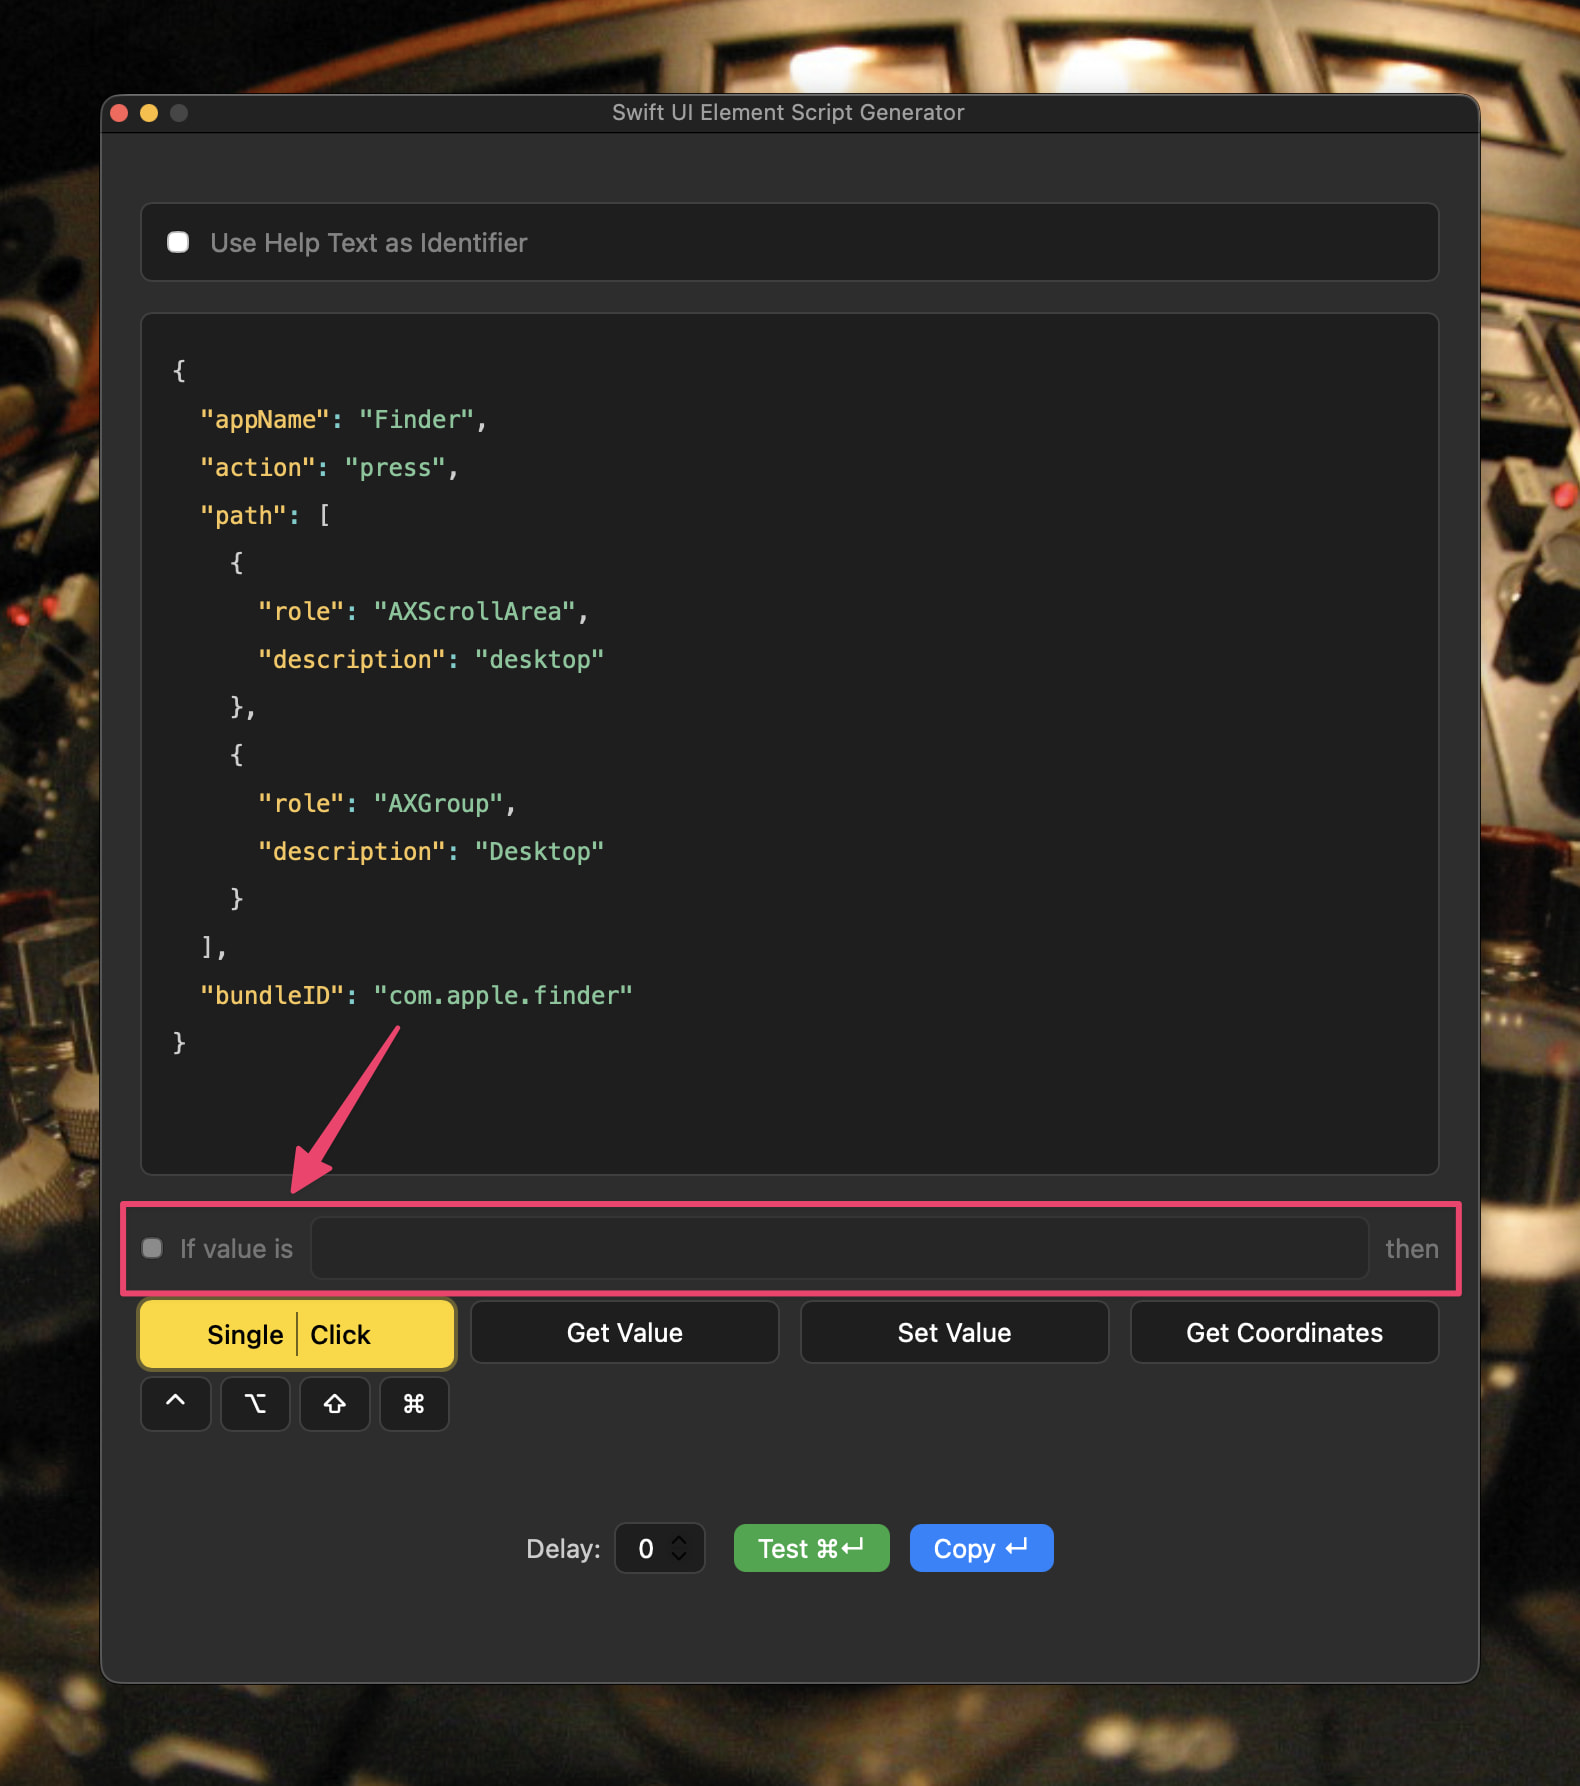The height and width of the screenshot is (1786, 1580).
Task: Toggle the Option modifier key button
Action: point(255,1403)
